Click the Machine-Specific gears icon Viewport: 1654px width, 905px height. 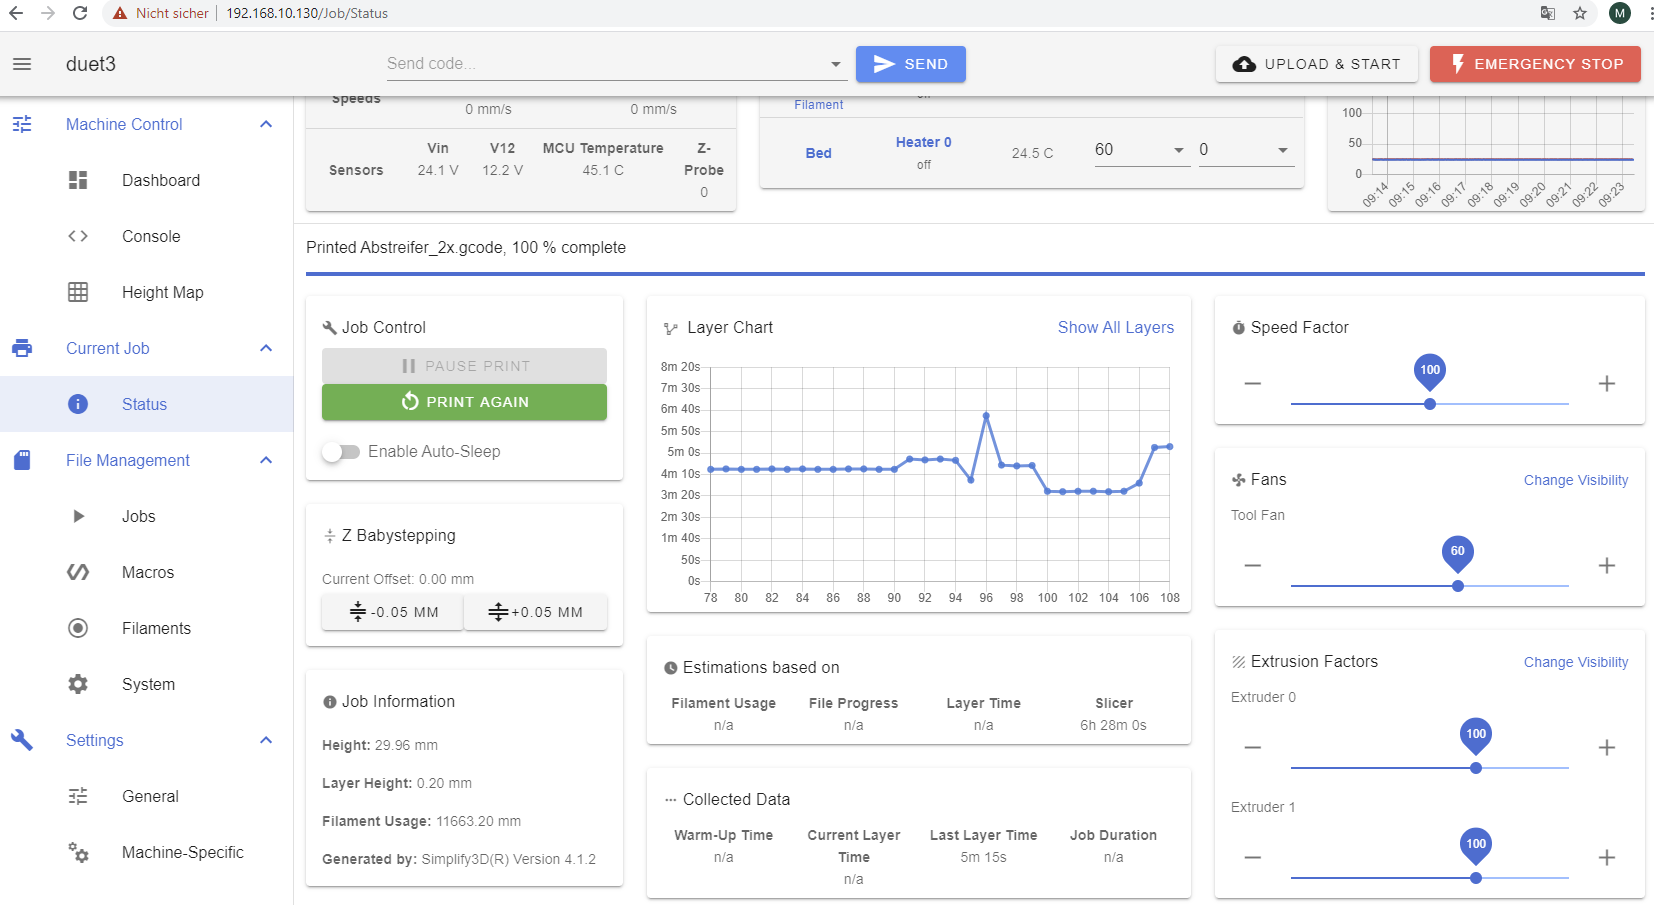coord(78,852)
